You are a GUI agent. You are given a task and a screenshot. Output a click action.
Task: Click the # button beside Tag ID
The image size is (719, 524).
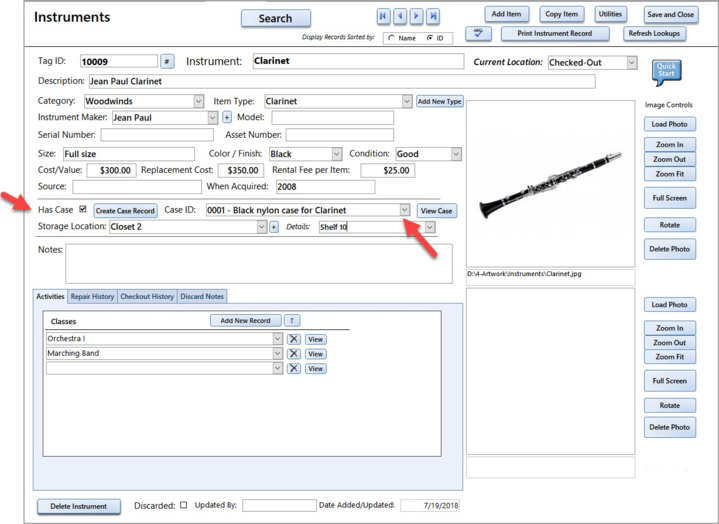click(167, 62)
